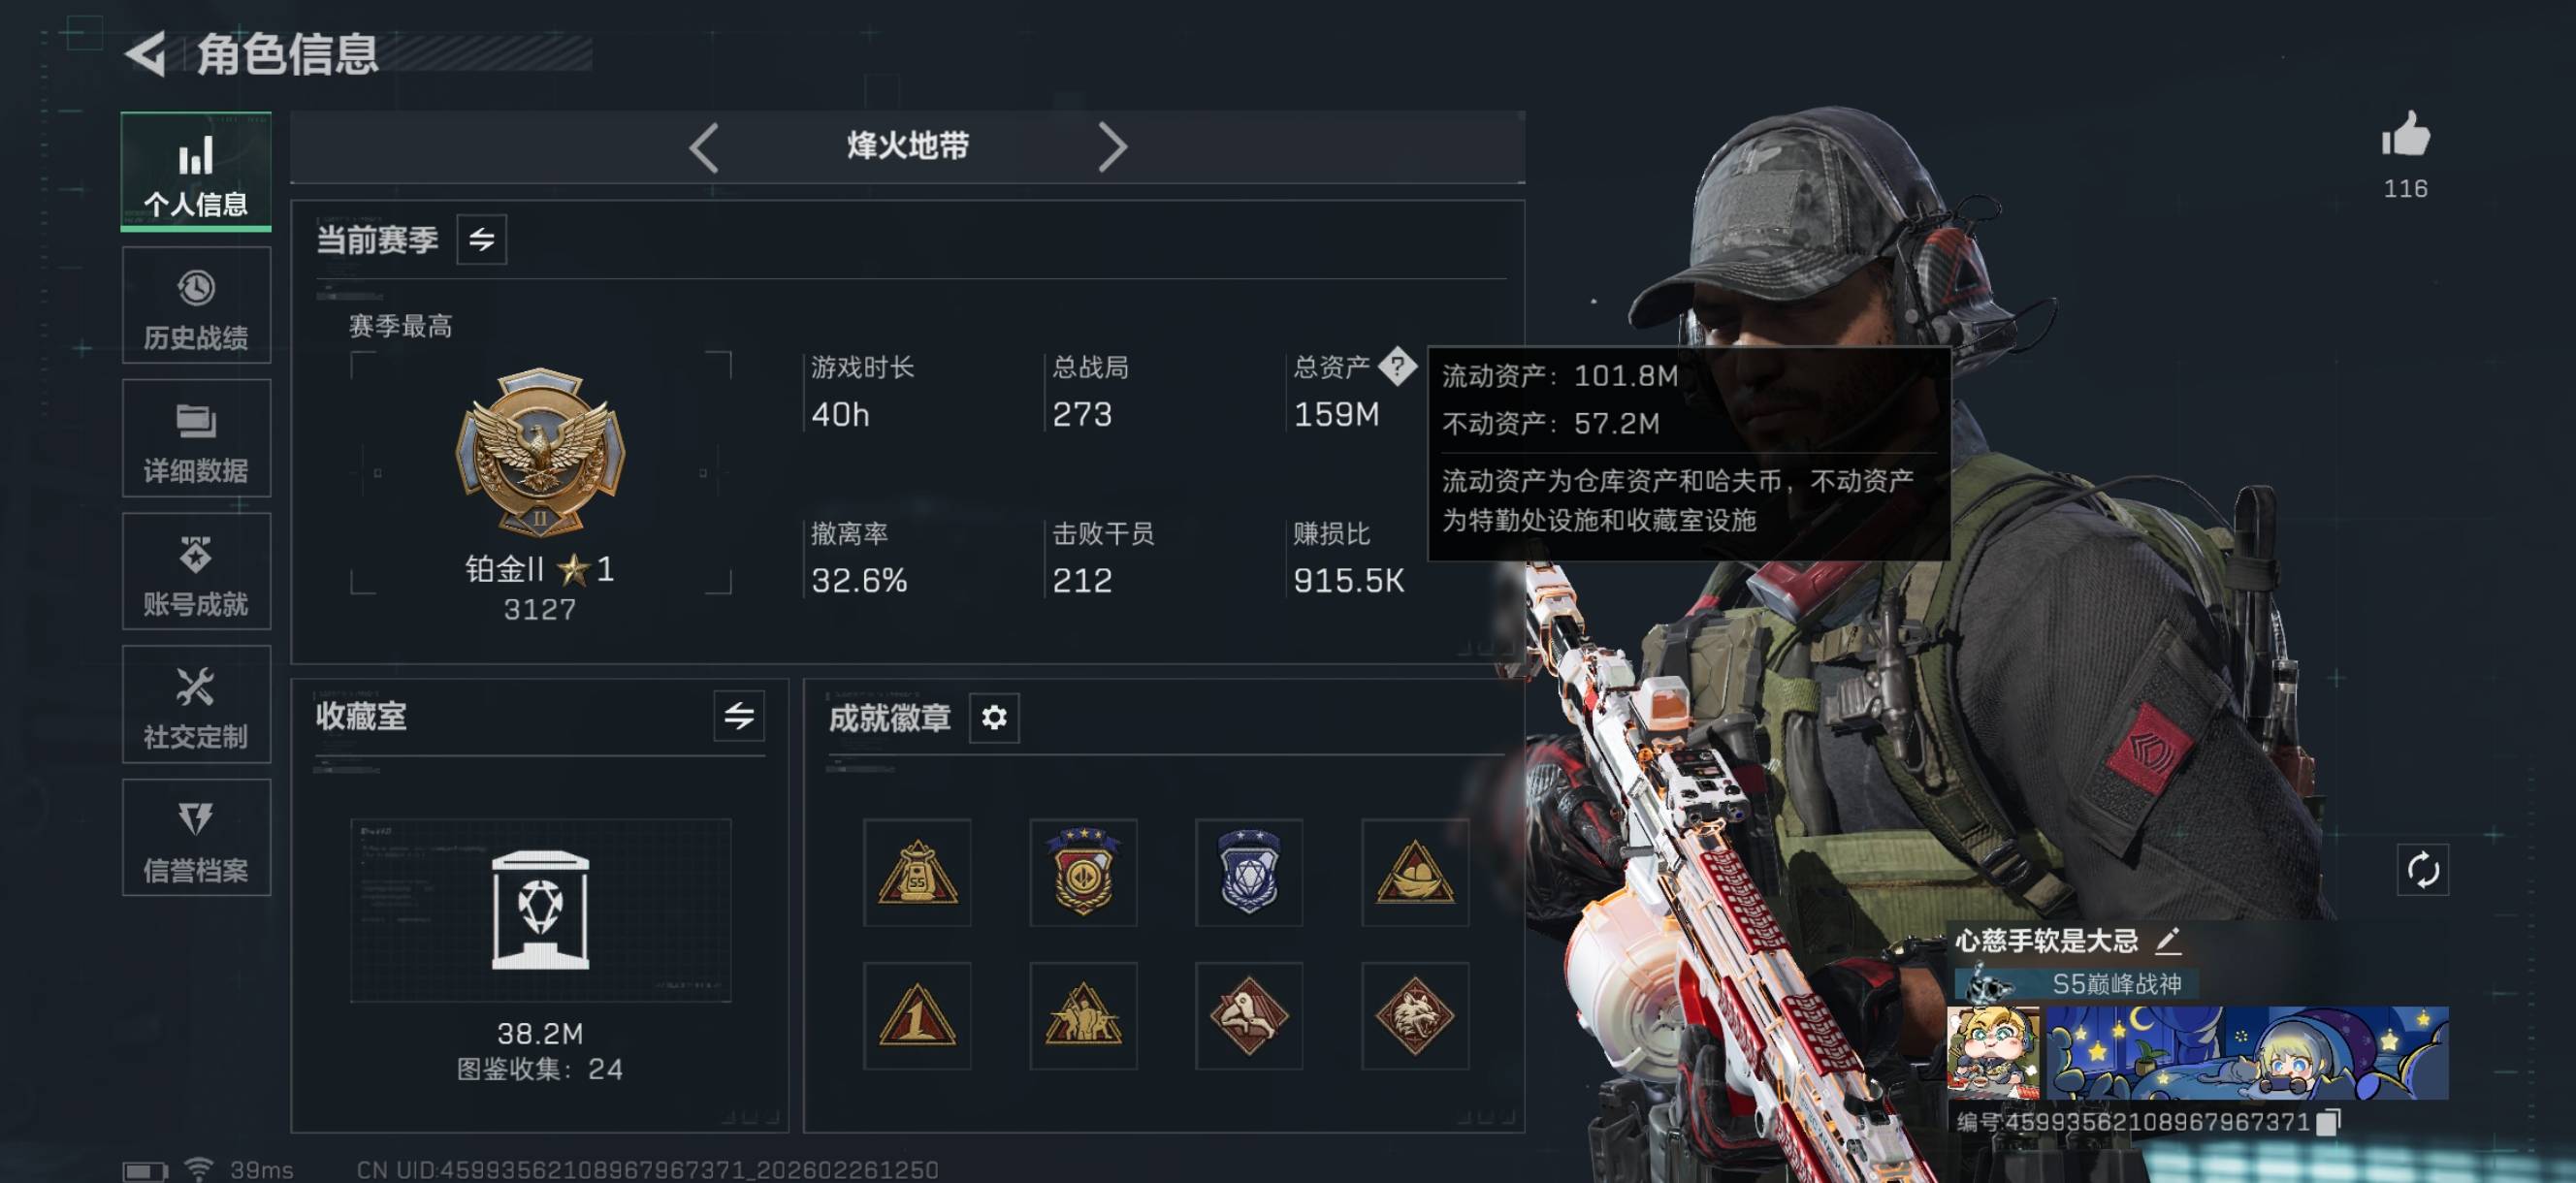2576x1183 pixels.
Task: Click the refresh character model icon
Action: [2422, 869]
